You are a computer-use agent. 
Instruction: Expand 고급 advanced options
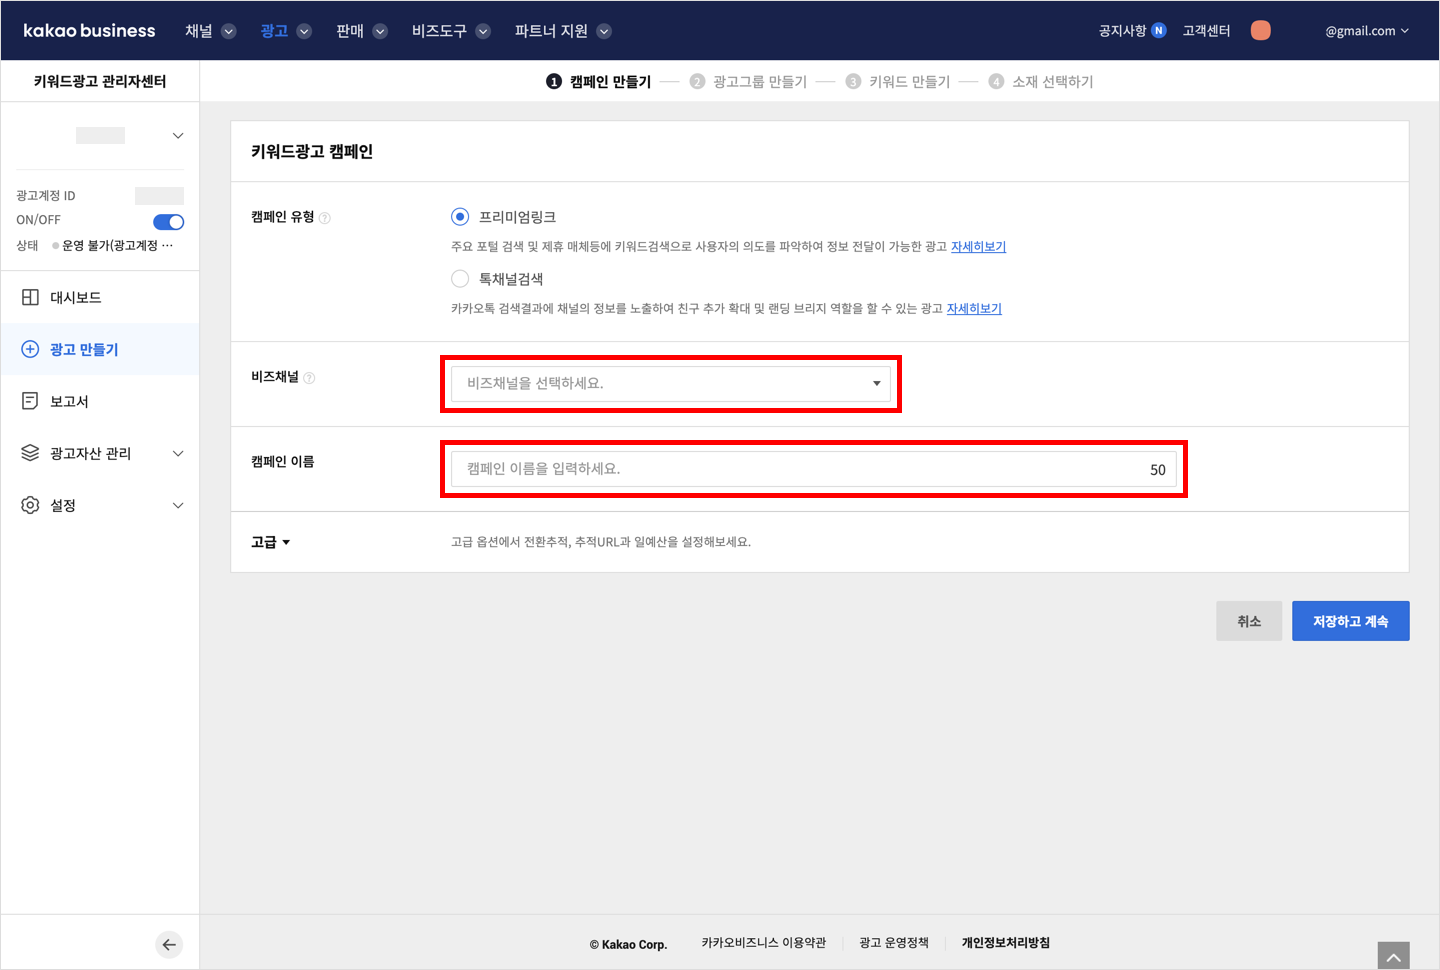[x=270, y=542]
